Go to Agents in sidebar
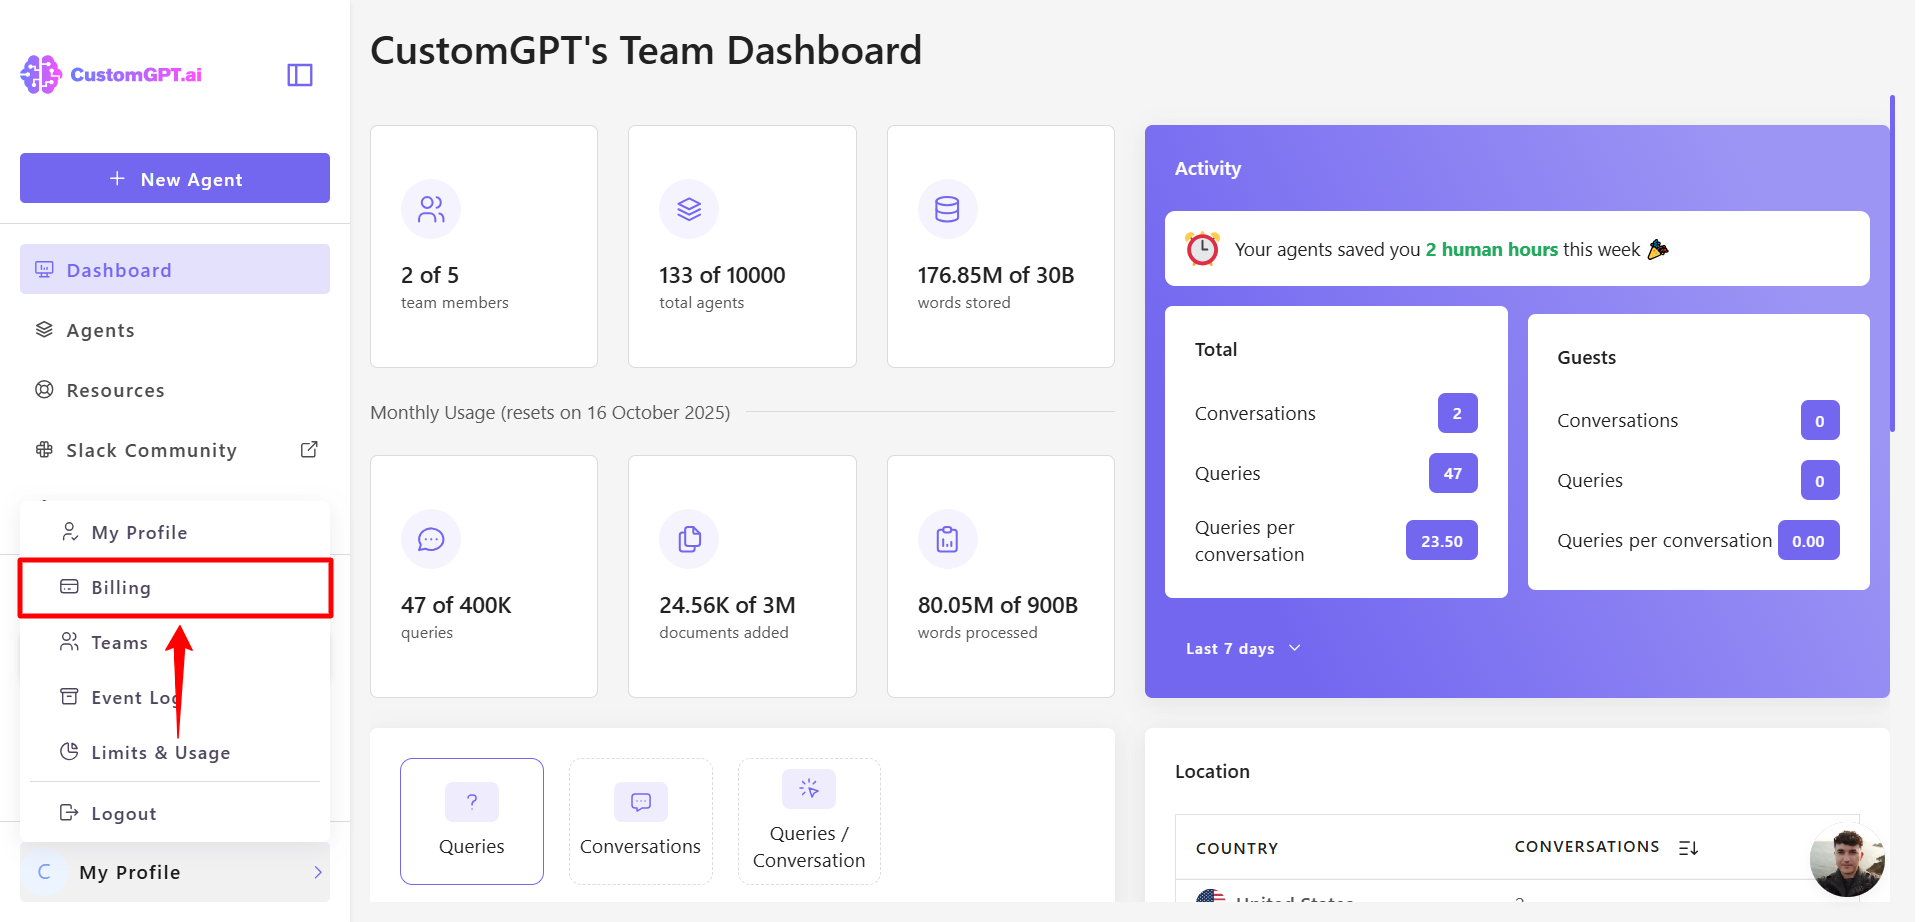This screenshot has width=1920, height=922. point(175,330)
